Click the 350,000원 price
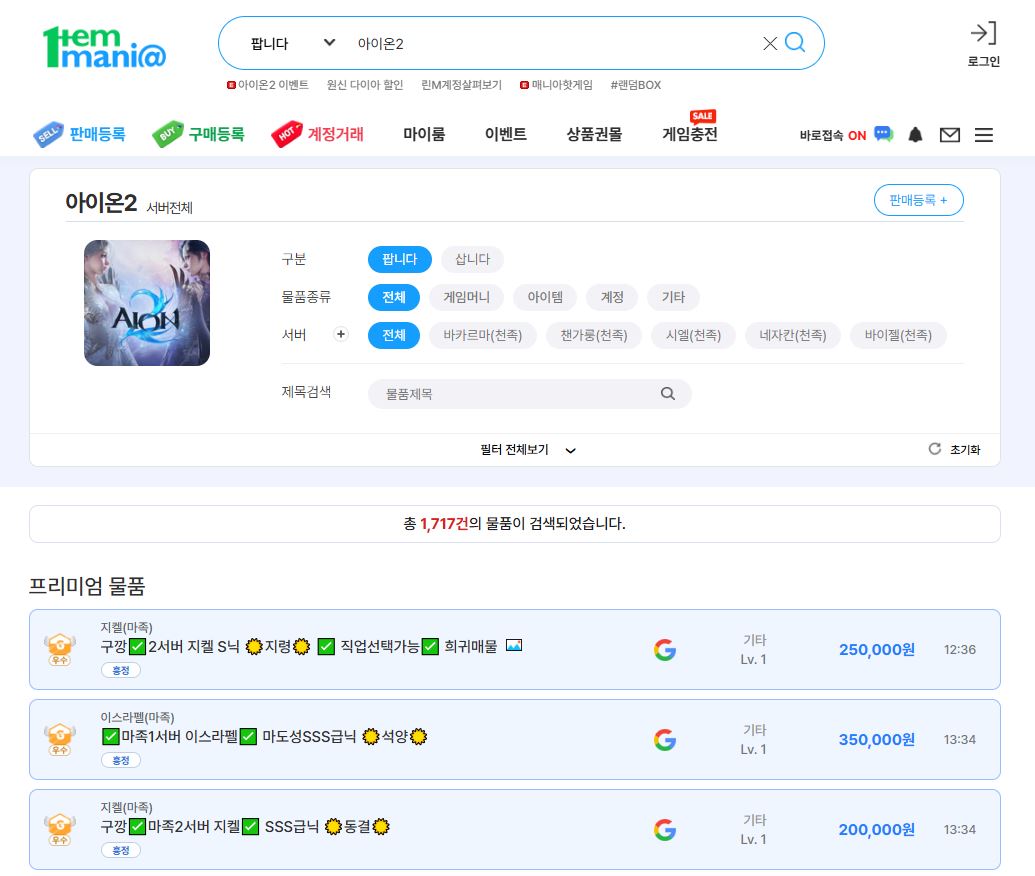The height and width of the screenshot is (876, 1035). click(877, 739)
